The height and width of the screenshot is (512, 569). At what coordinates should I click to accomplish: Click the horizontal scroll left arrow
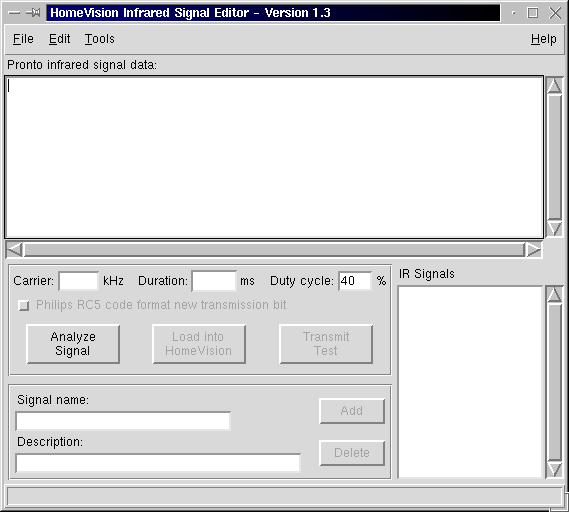(x=15, y=250)
